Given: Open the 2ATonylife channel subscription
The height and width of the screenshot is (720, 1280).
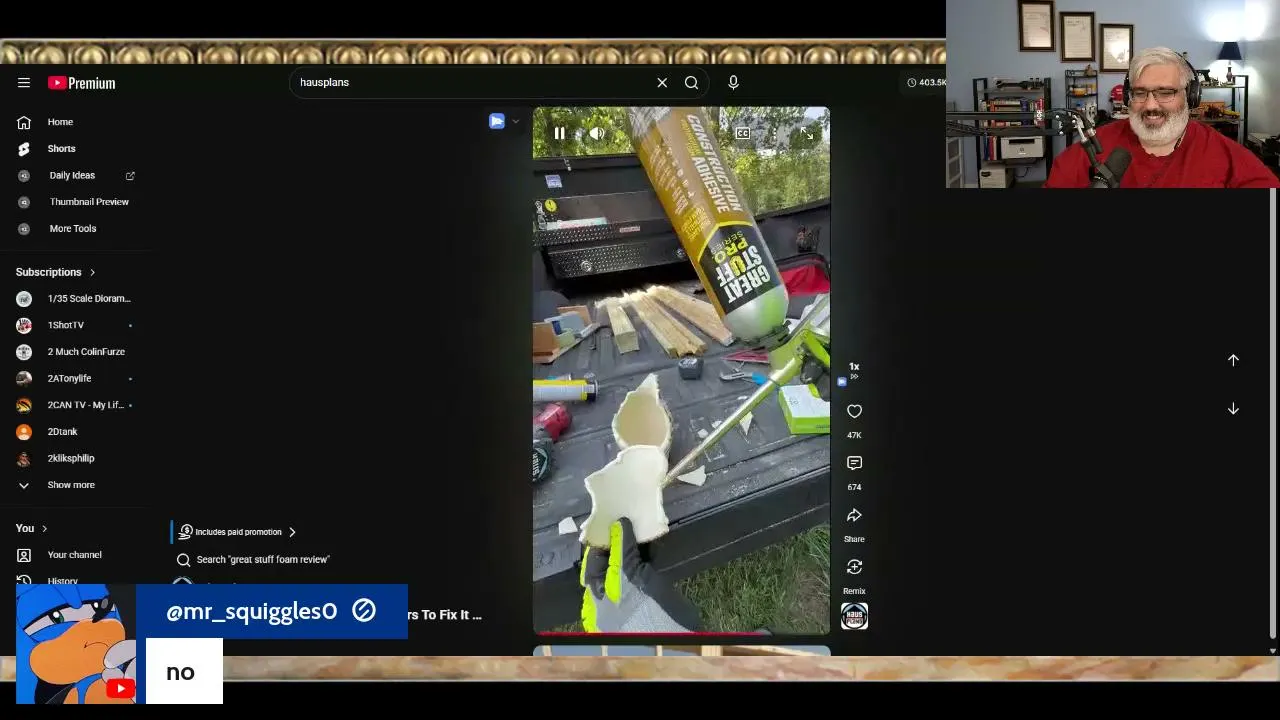Looking at the screenshot, I should (69, 379).
